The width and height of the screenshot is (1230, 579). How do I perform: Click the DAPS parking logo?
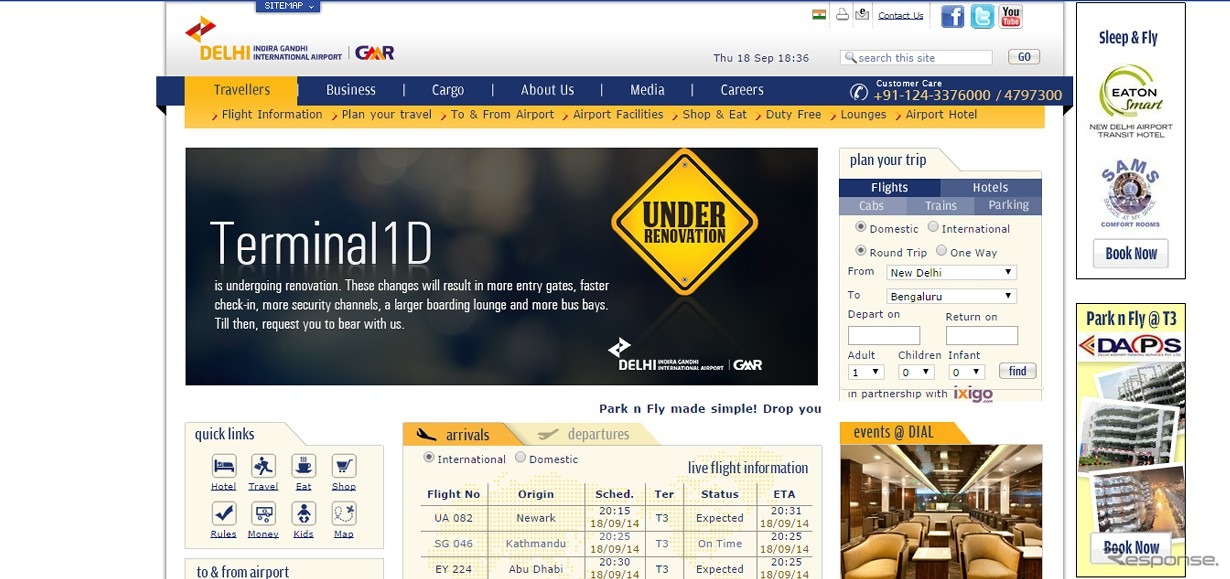[1130, 347]
